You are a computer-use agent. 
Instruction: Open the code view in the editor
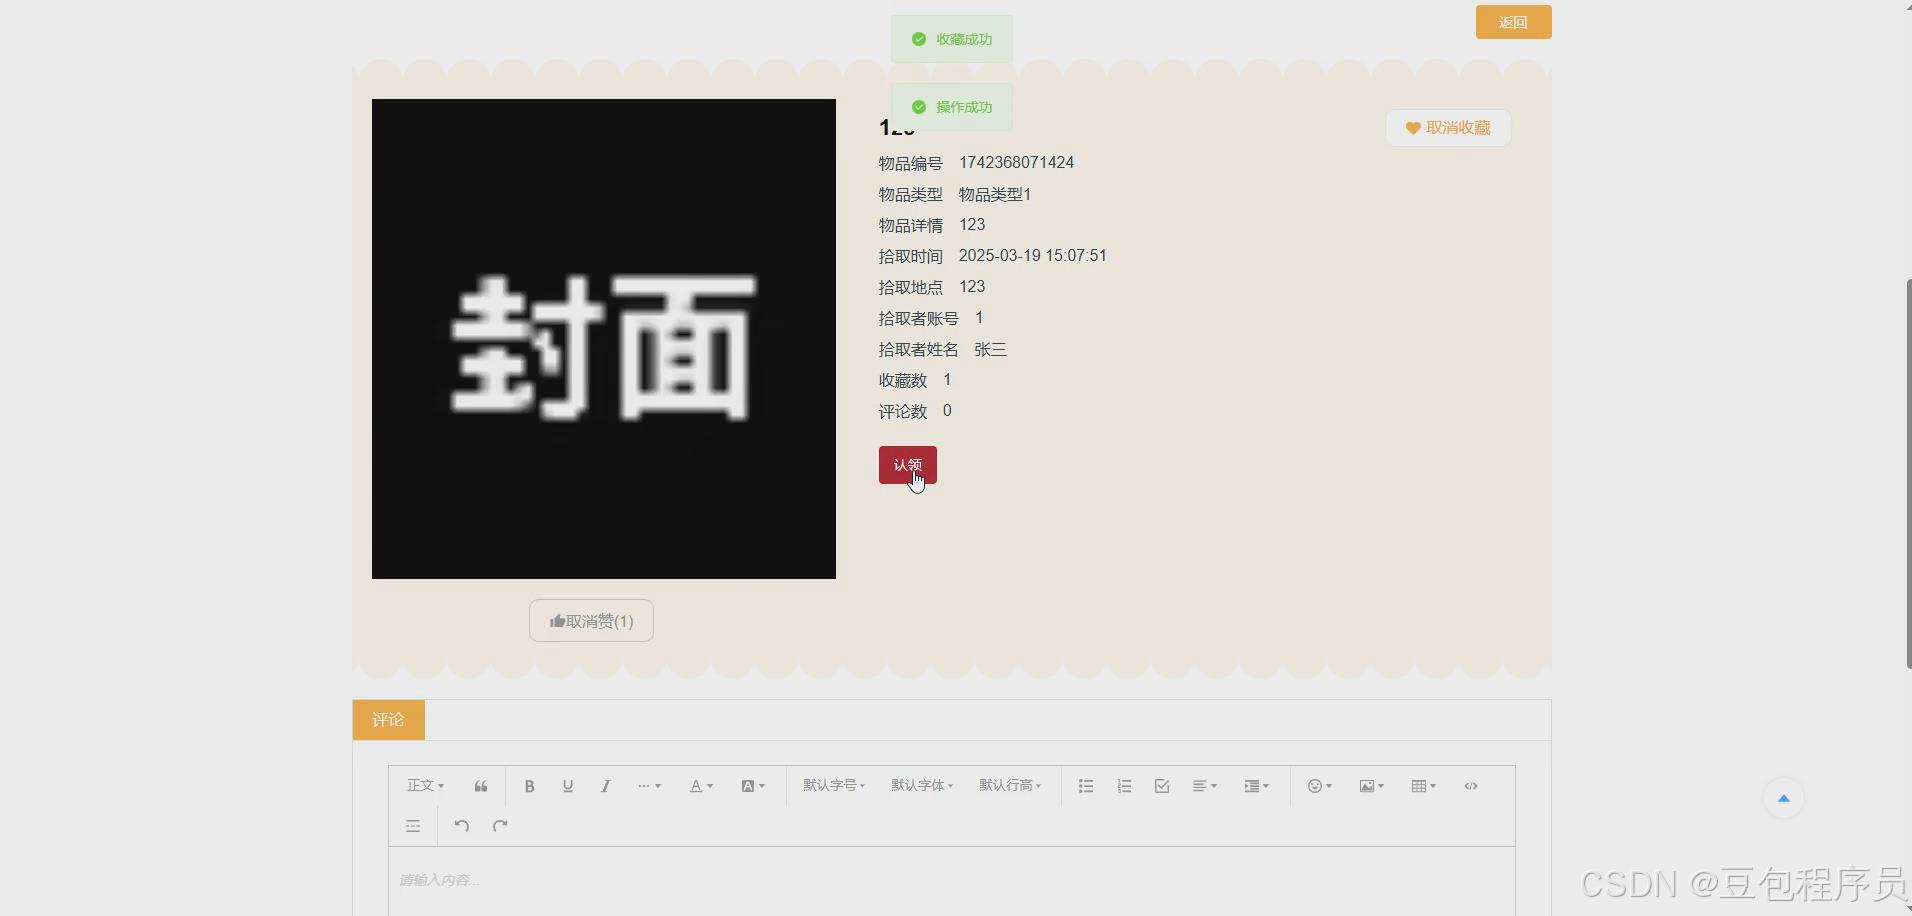pos(1471,786)
